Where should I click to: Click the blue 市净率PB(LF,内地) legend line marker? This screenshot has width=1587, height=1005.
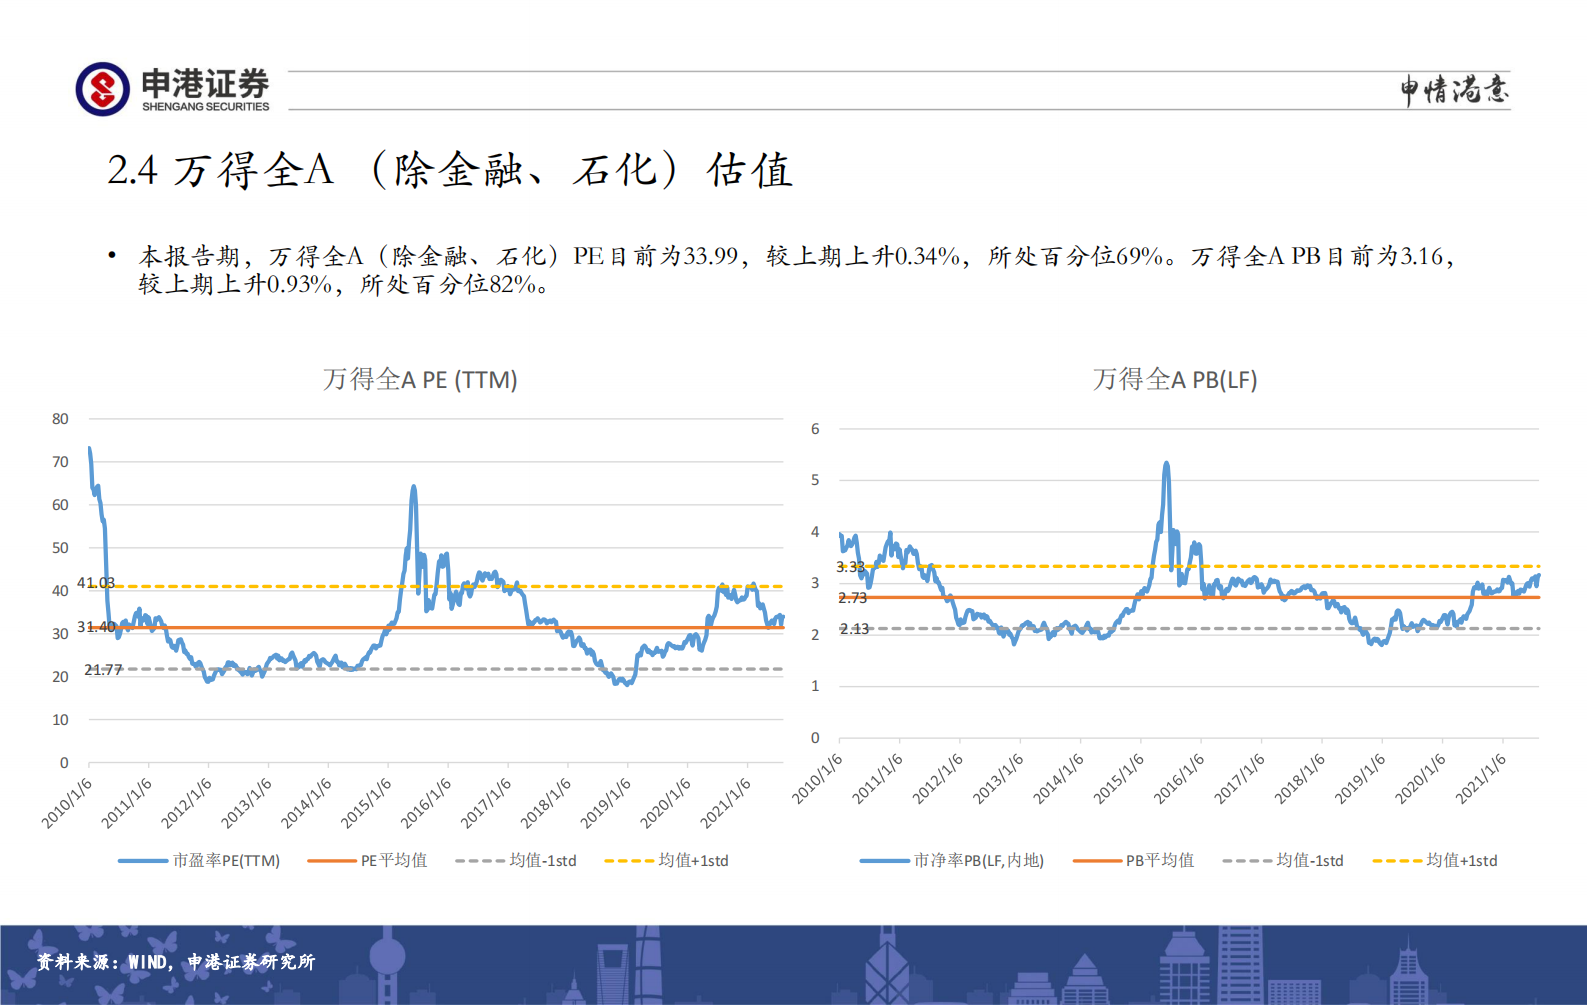(884, 861)
